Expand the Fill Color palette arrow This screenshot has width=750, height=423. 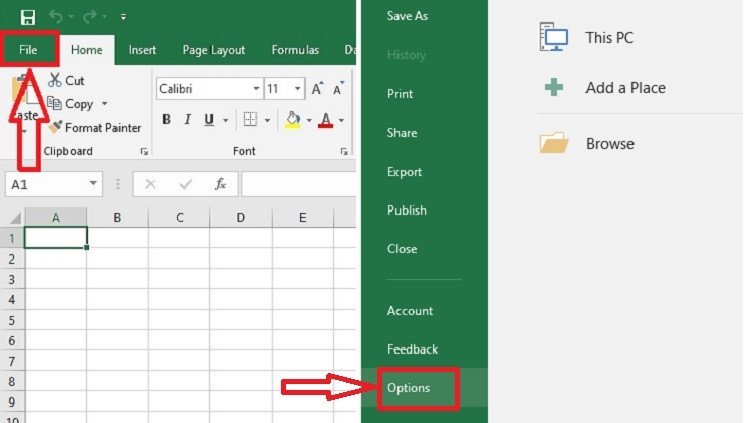coord(309,120)
